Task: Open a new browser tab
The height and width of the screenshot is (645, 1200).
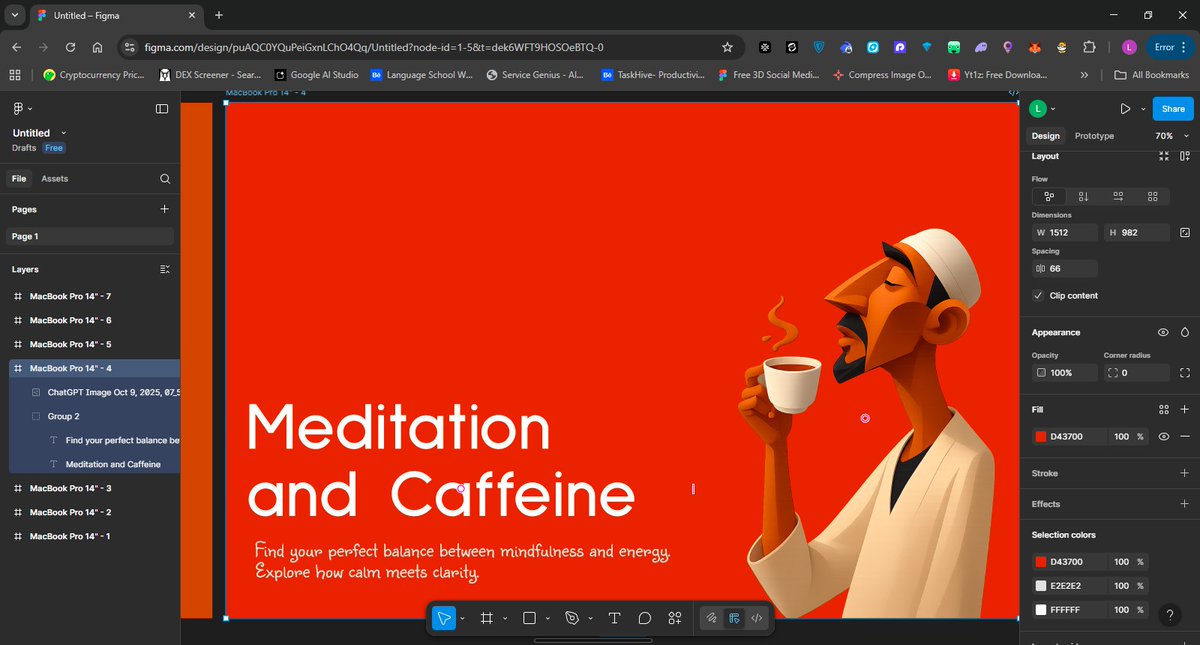Action: (x=219, y=15)
